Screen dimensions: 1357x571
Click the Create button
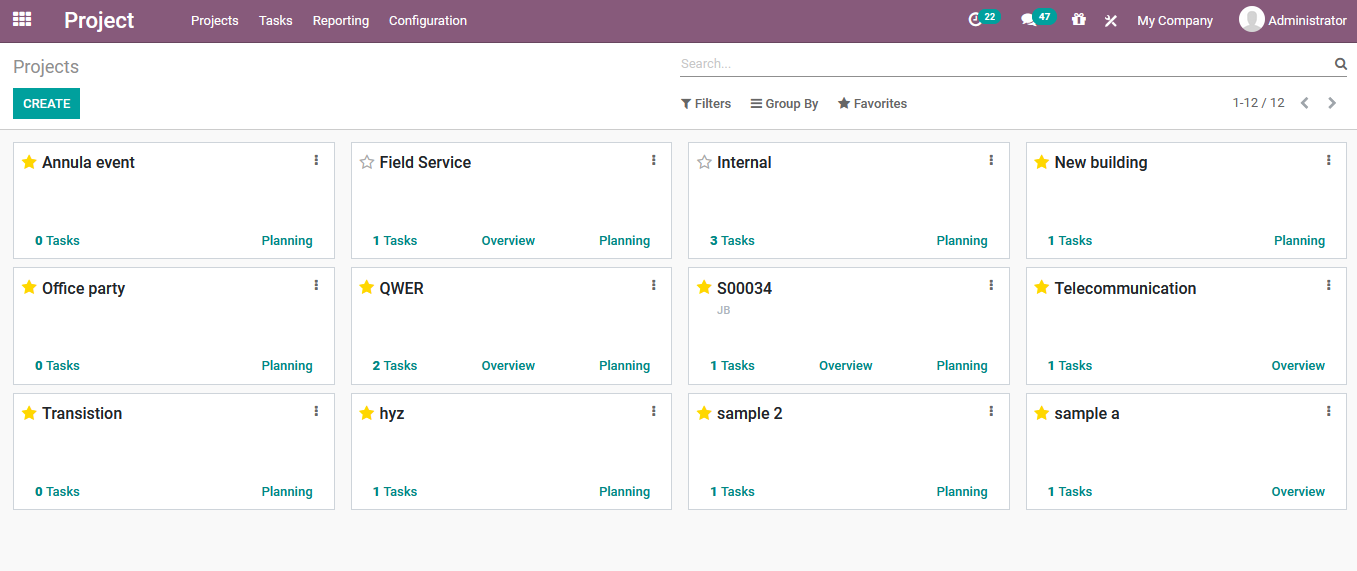click(x=46, y=104)
